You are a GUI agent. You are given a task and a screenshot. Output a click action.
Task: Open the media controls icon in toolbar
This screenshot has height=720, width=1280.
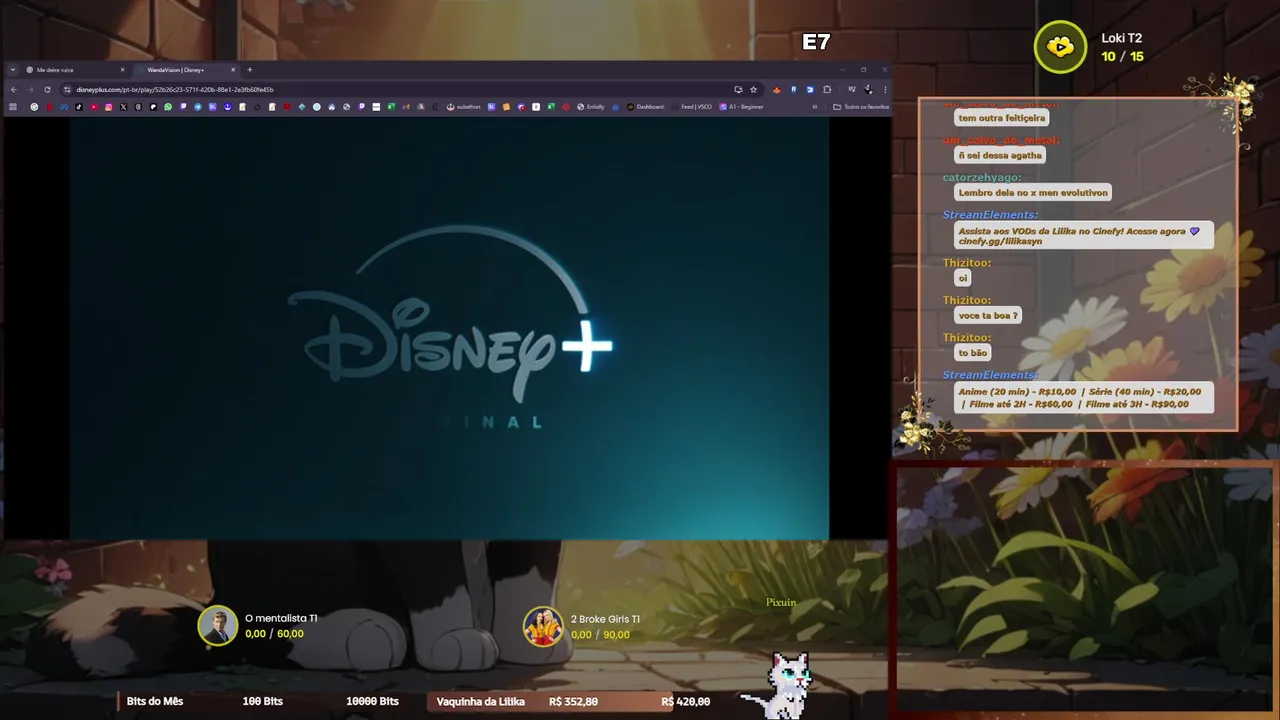click(x=852, y=89)
